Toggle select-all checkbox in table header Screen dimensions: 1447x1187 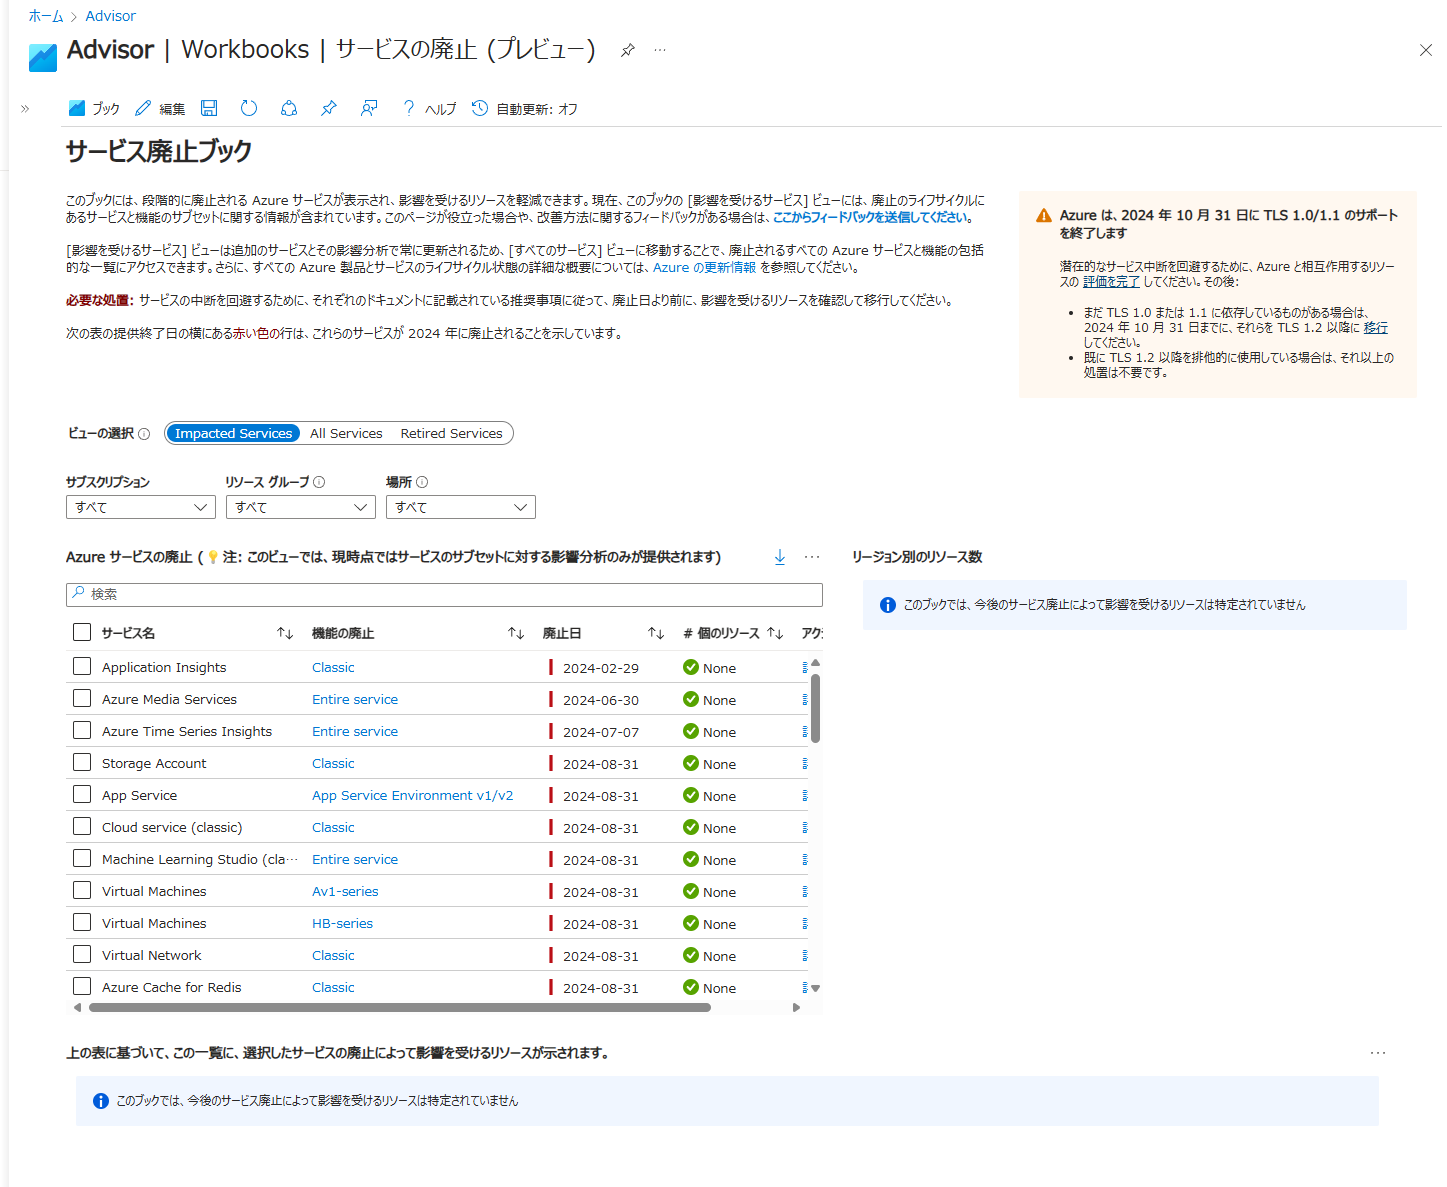82,632
